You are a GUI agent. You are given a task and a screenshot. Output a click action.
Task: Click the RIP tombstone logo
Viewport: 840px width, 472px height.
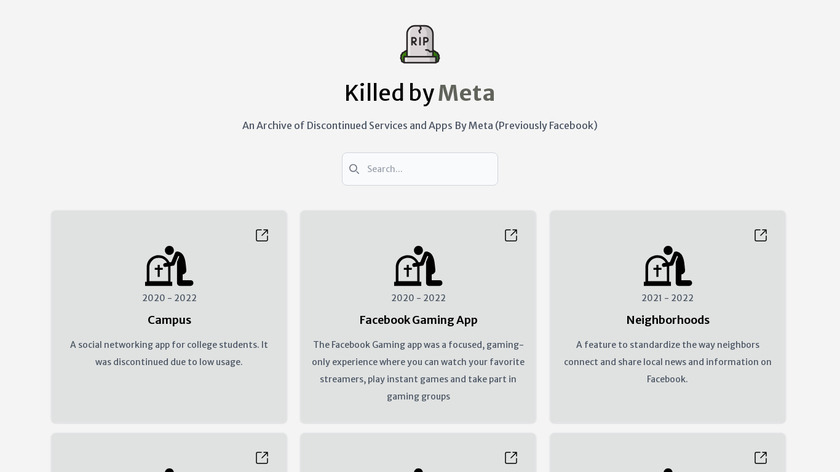(x=420, y=45)
